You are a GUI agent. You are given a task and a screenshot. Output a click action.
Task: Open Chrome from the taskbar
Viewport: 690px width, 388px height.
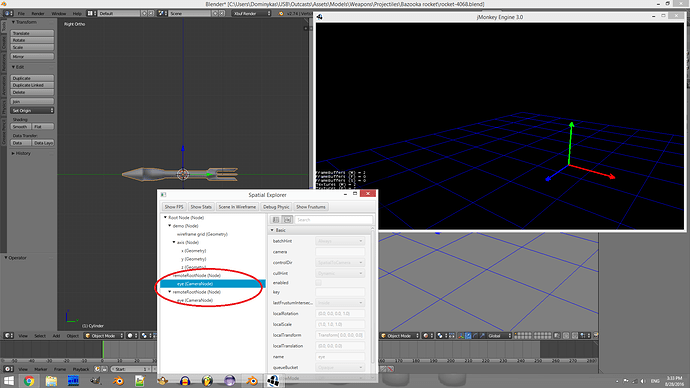point(29,381)
